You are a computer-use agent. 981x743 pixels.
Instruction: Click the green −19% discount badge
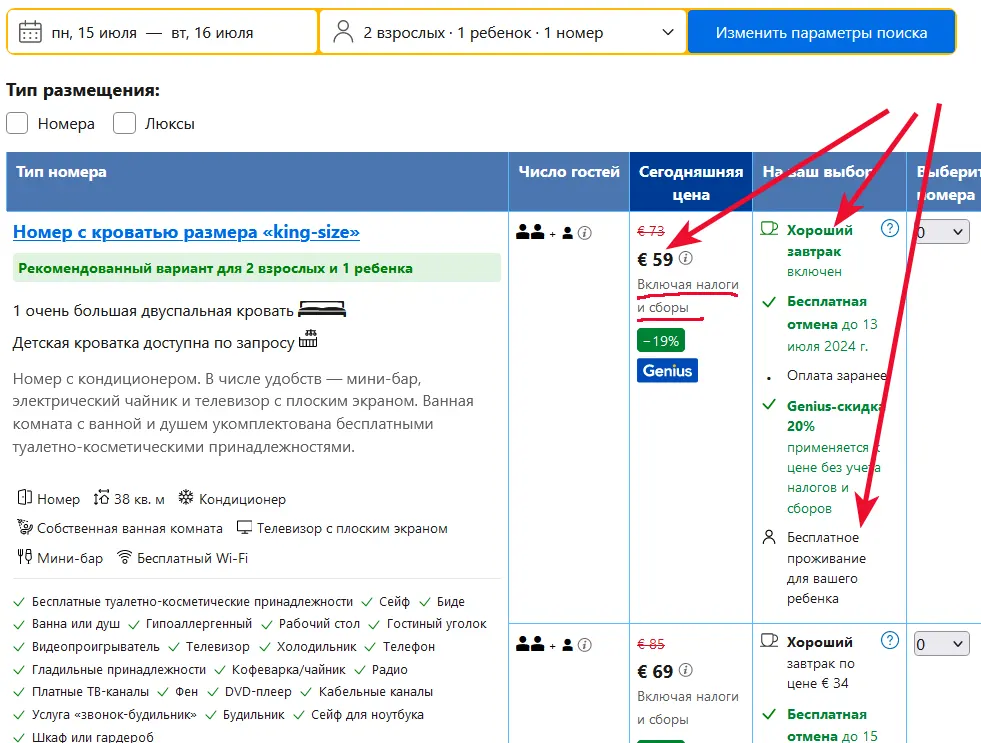660,341
